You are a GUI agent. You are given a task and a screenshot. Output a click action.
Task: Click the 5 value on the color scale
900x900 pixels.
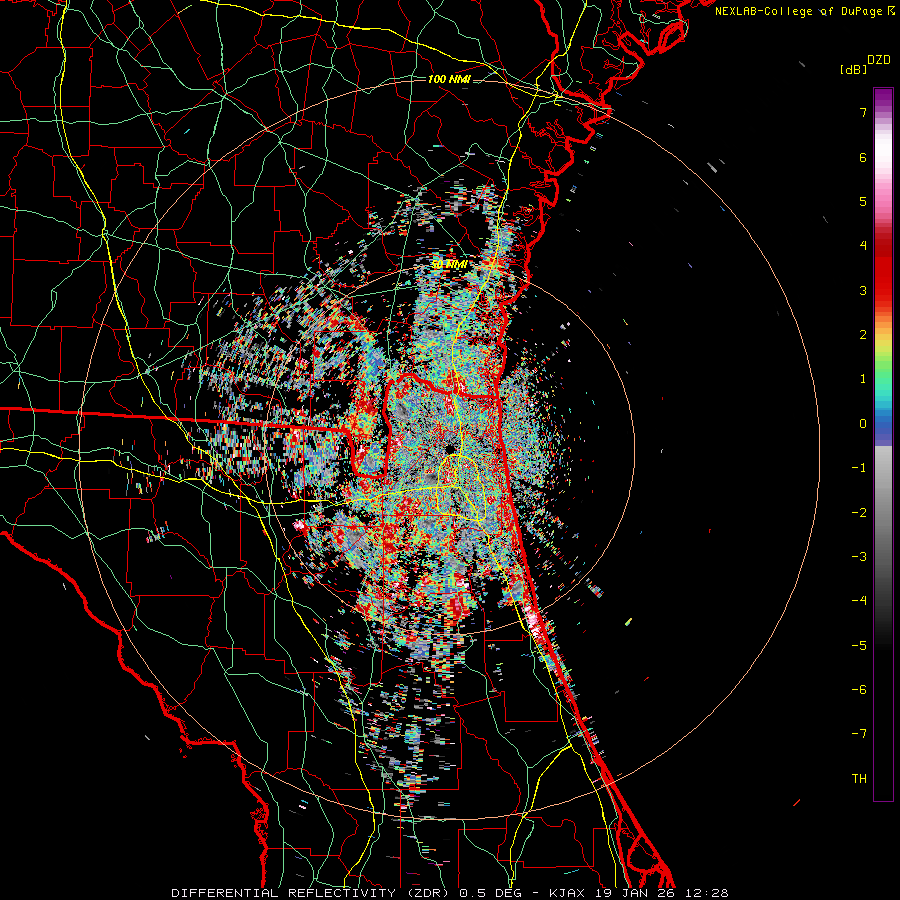pos(863,201)
